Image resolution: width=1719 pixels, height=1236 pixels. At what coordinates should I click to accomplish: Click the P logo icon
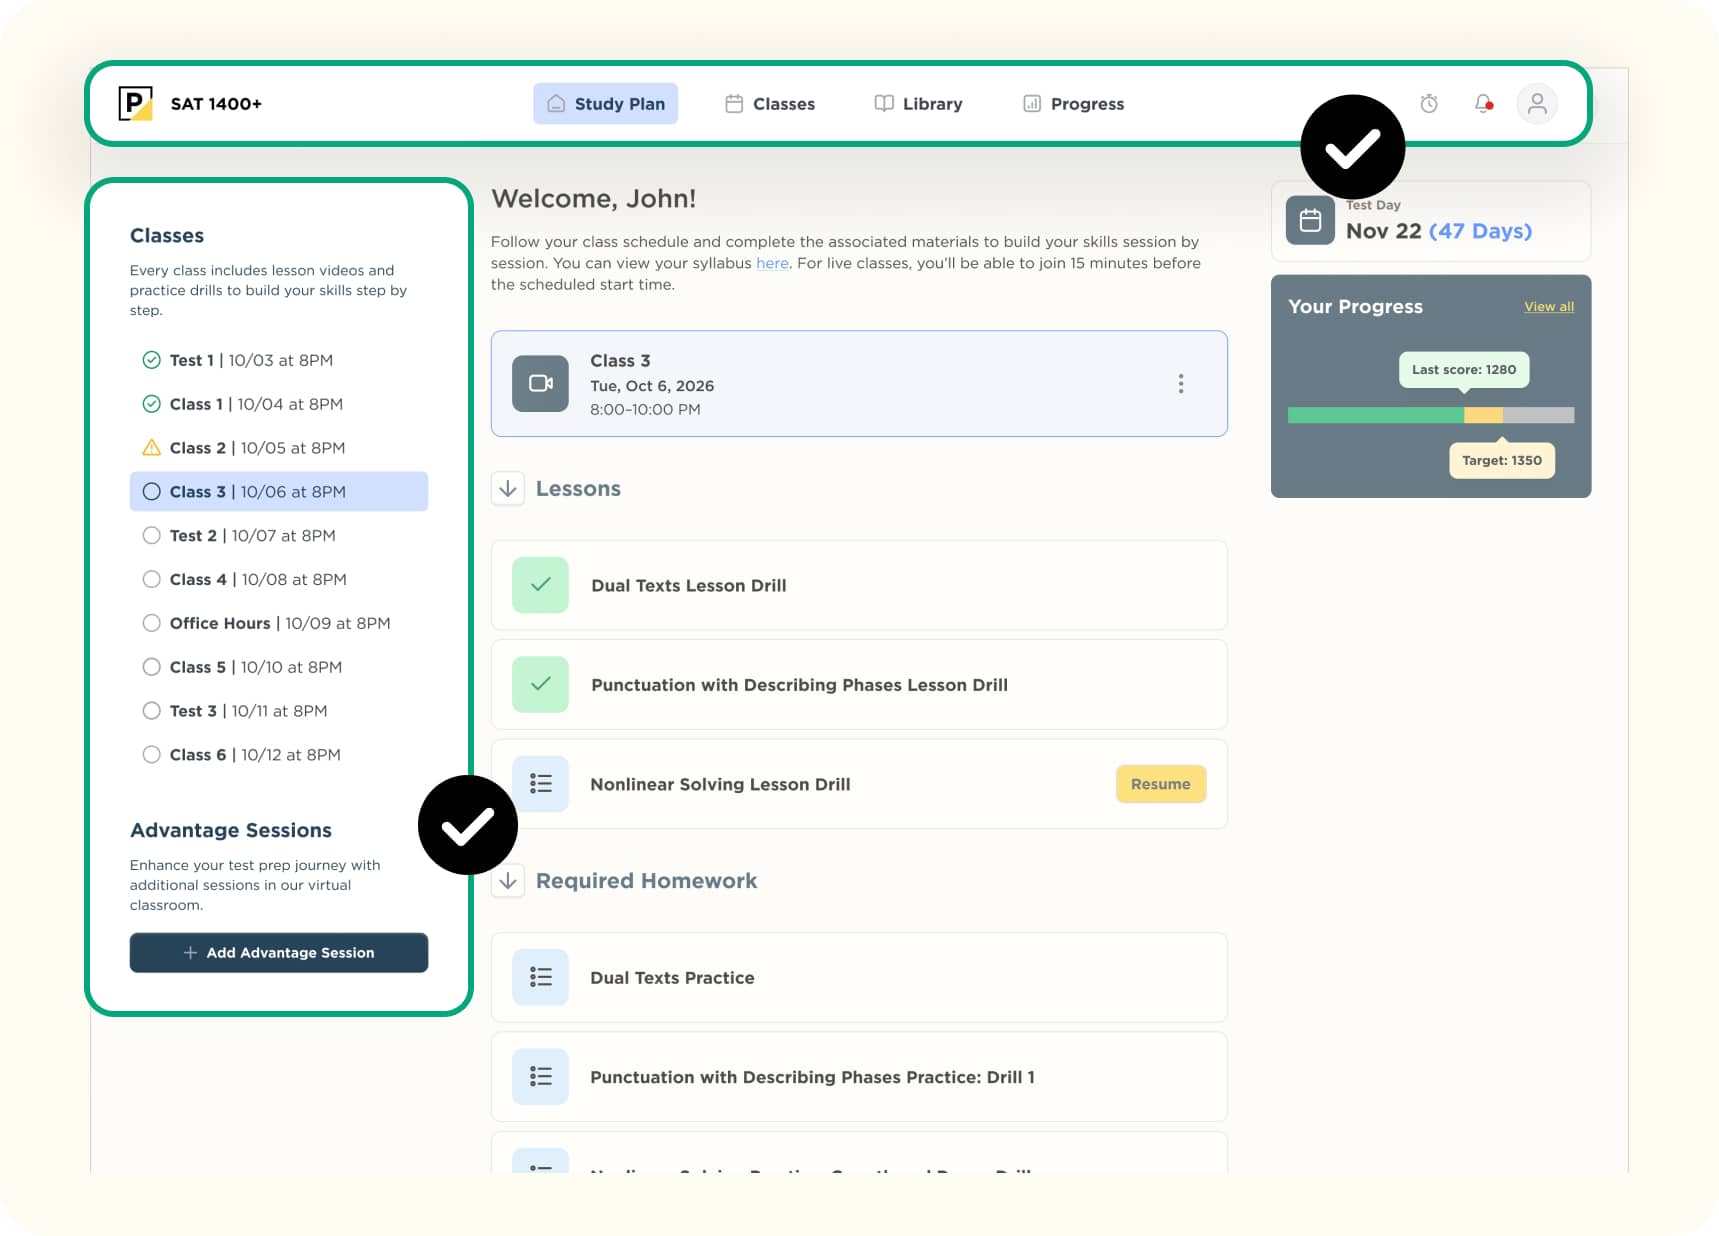(135, 104)
